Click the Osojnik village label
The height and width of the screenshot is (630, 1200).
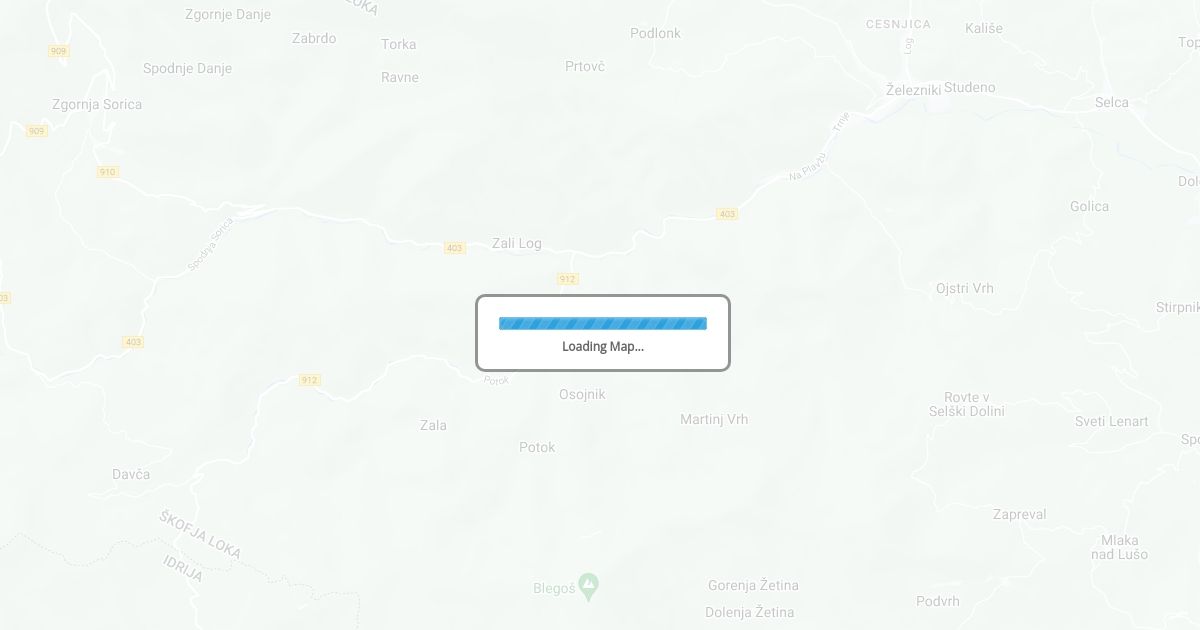tap(582, 394)
